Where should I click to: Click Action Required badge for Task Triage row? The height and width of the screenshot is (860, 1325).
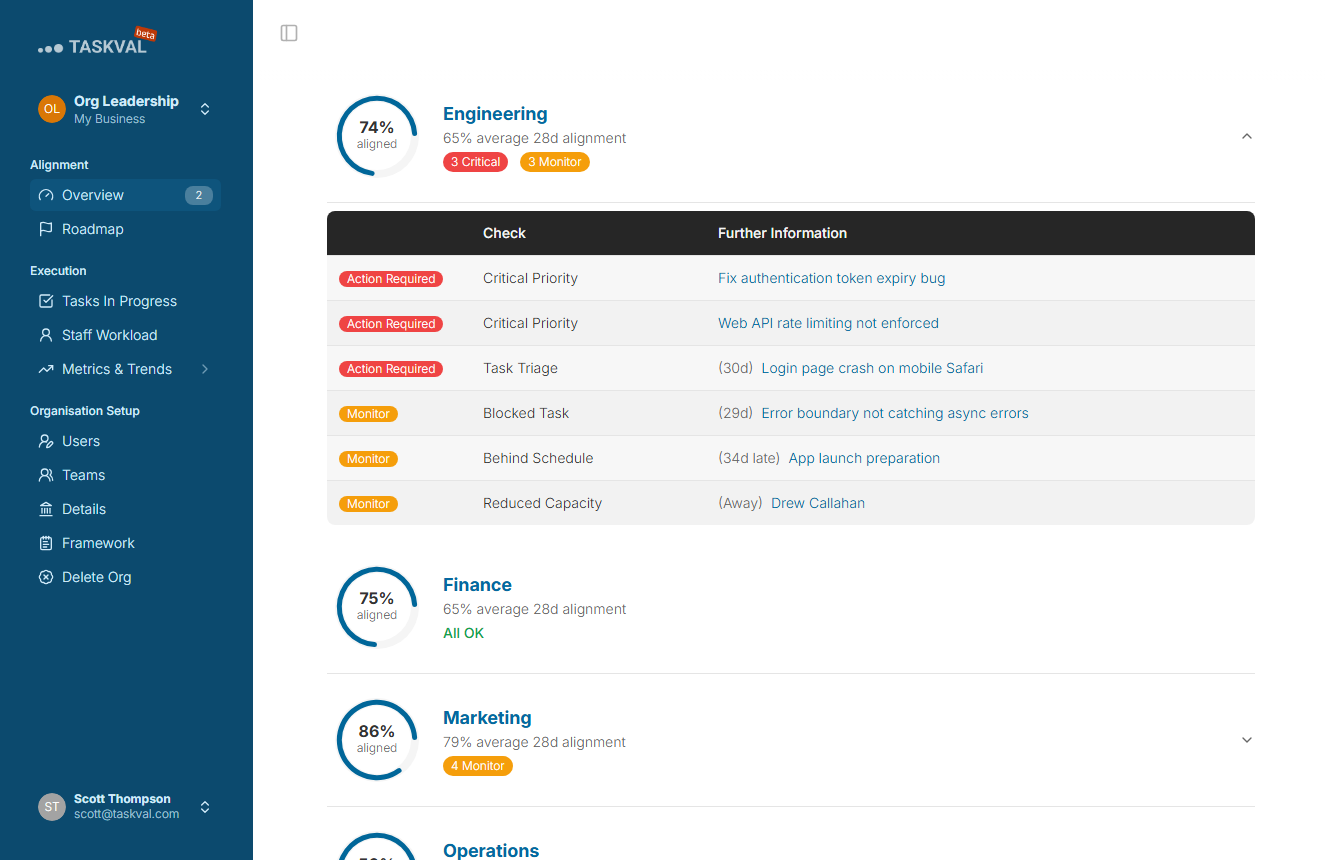pyautogui.click(x=391, y=369)
